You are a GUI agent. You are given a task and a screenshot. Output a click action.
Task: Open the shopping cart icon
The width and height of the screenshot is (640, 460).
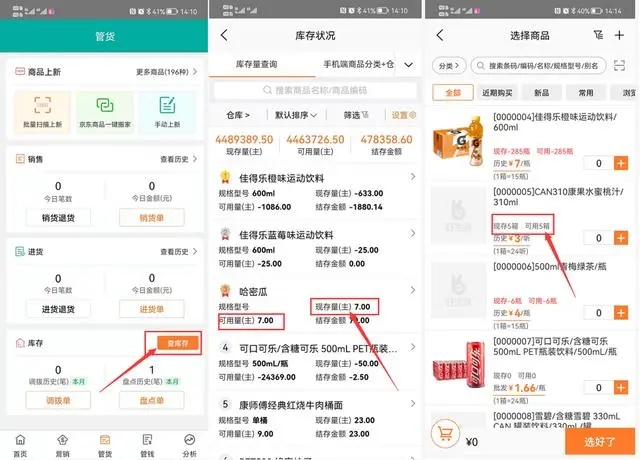coord(445,433)
